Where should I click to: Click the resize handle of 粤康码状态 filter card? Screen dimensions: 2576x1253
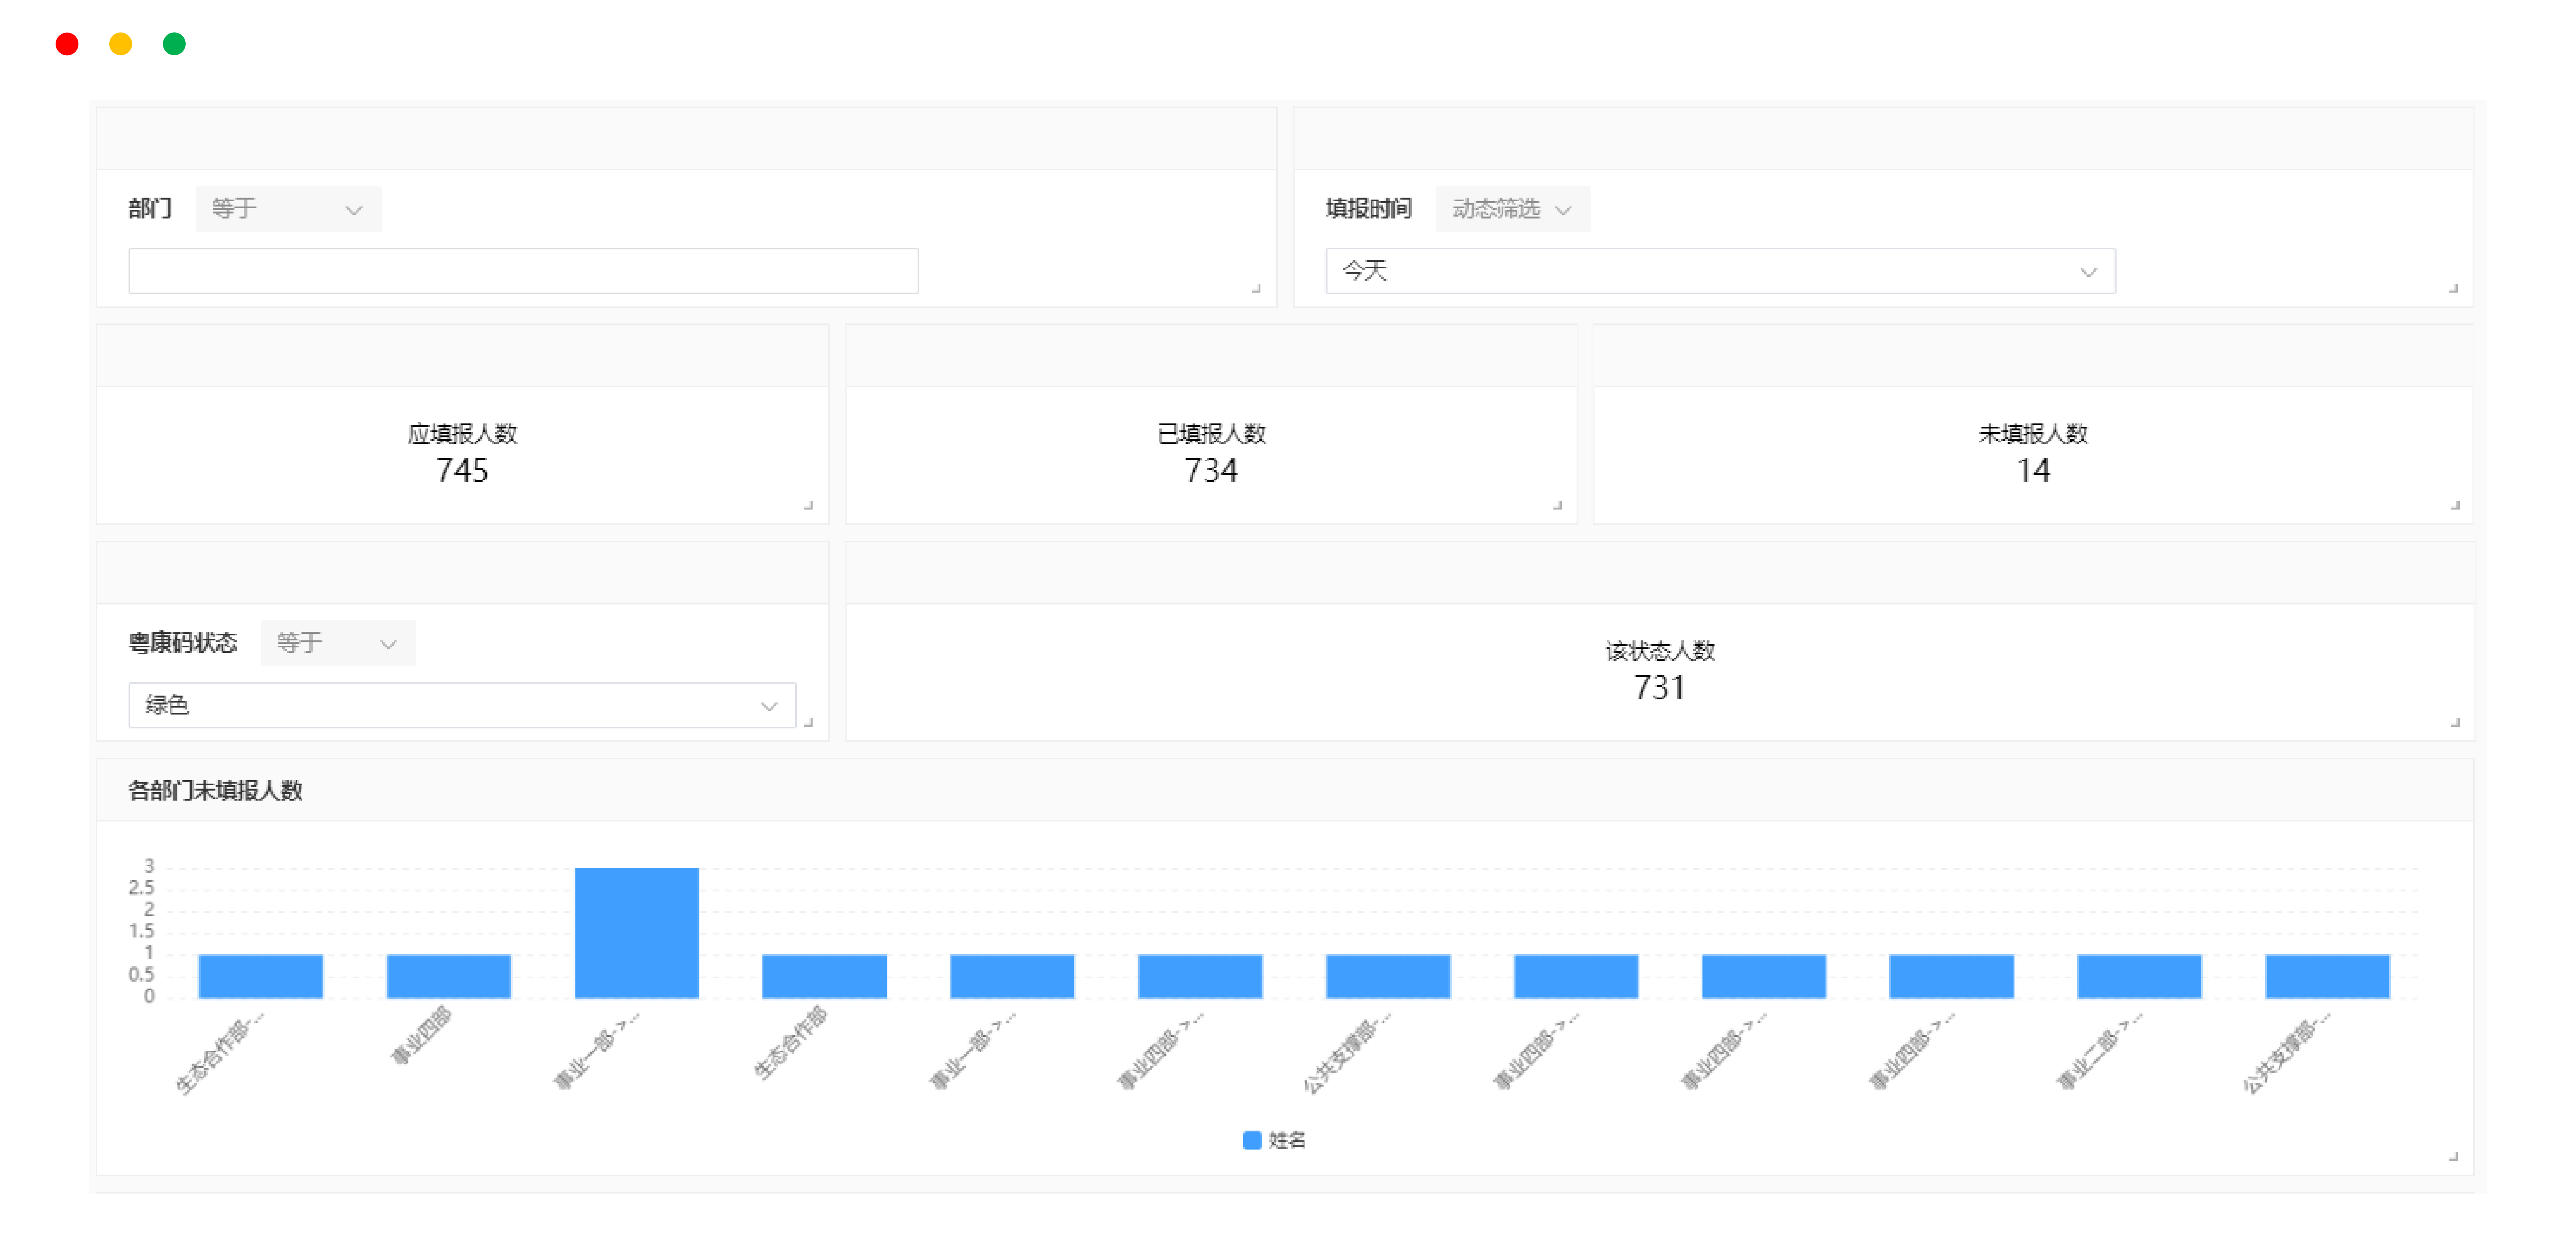click(x=808, y=723)
